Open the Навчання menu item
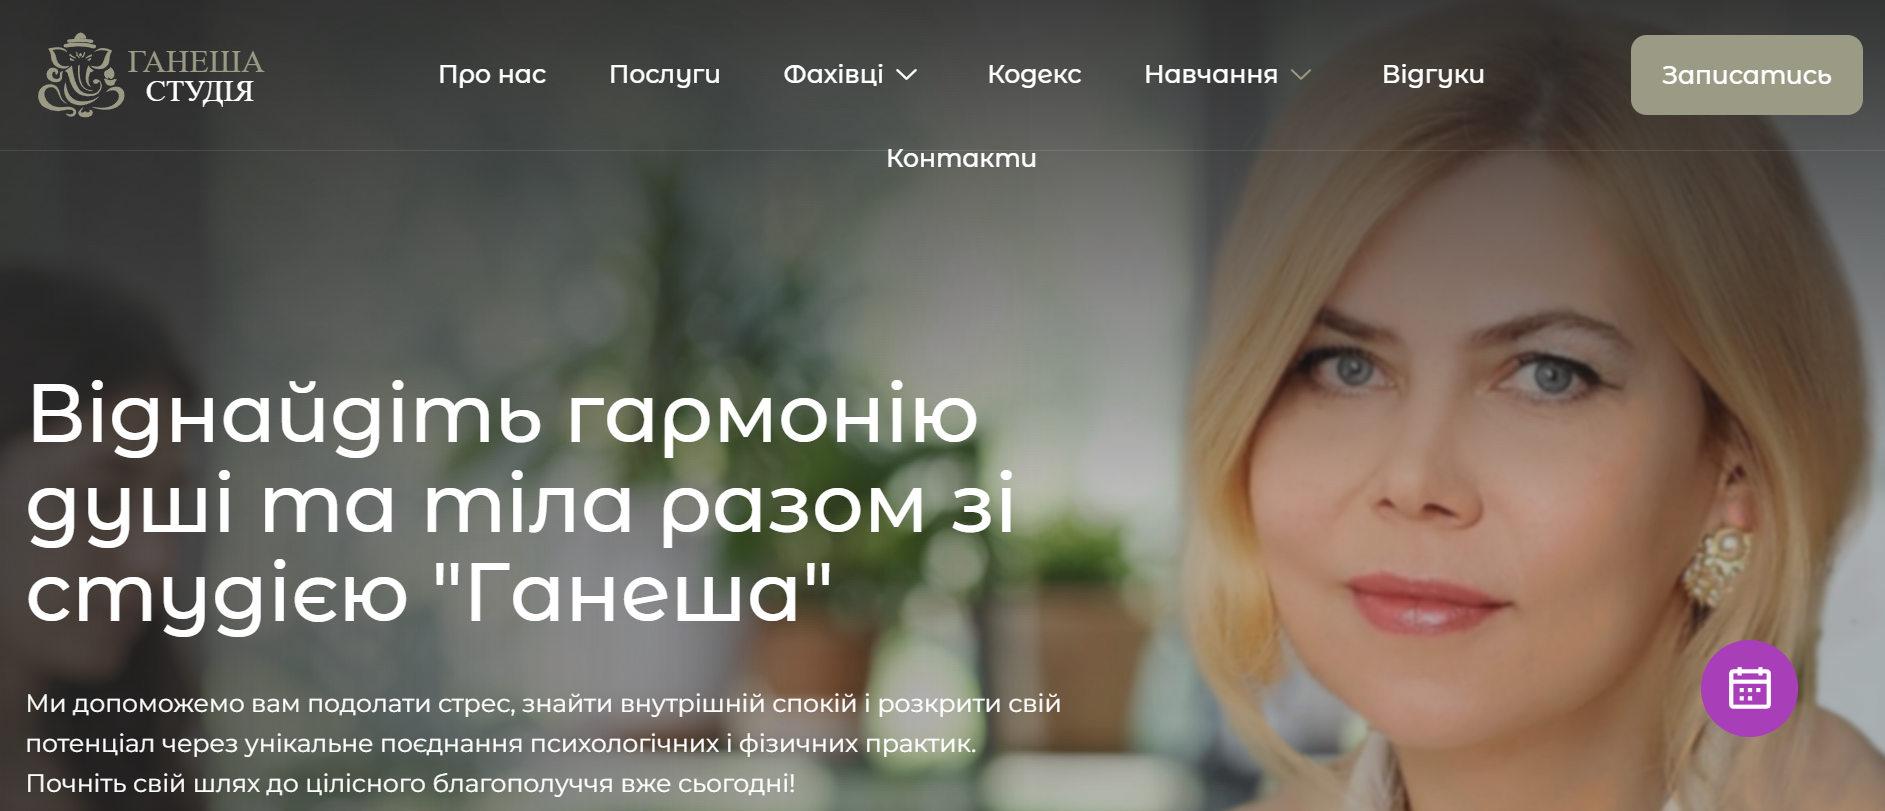 click(1211, 74)
